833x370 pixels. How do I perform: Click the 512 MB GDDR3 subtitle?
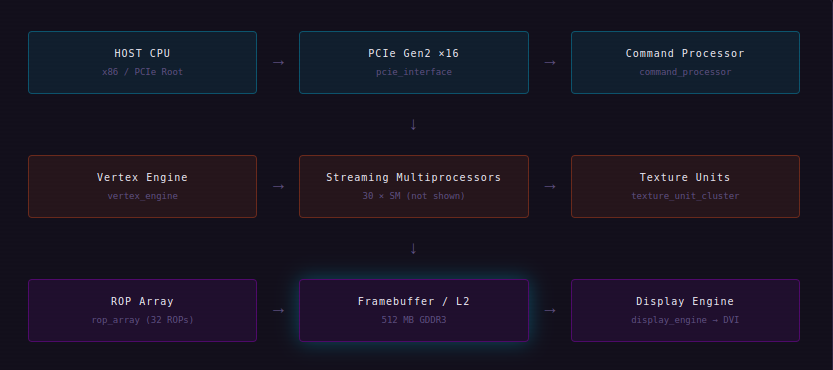[414, 320]
